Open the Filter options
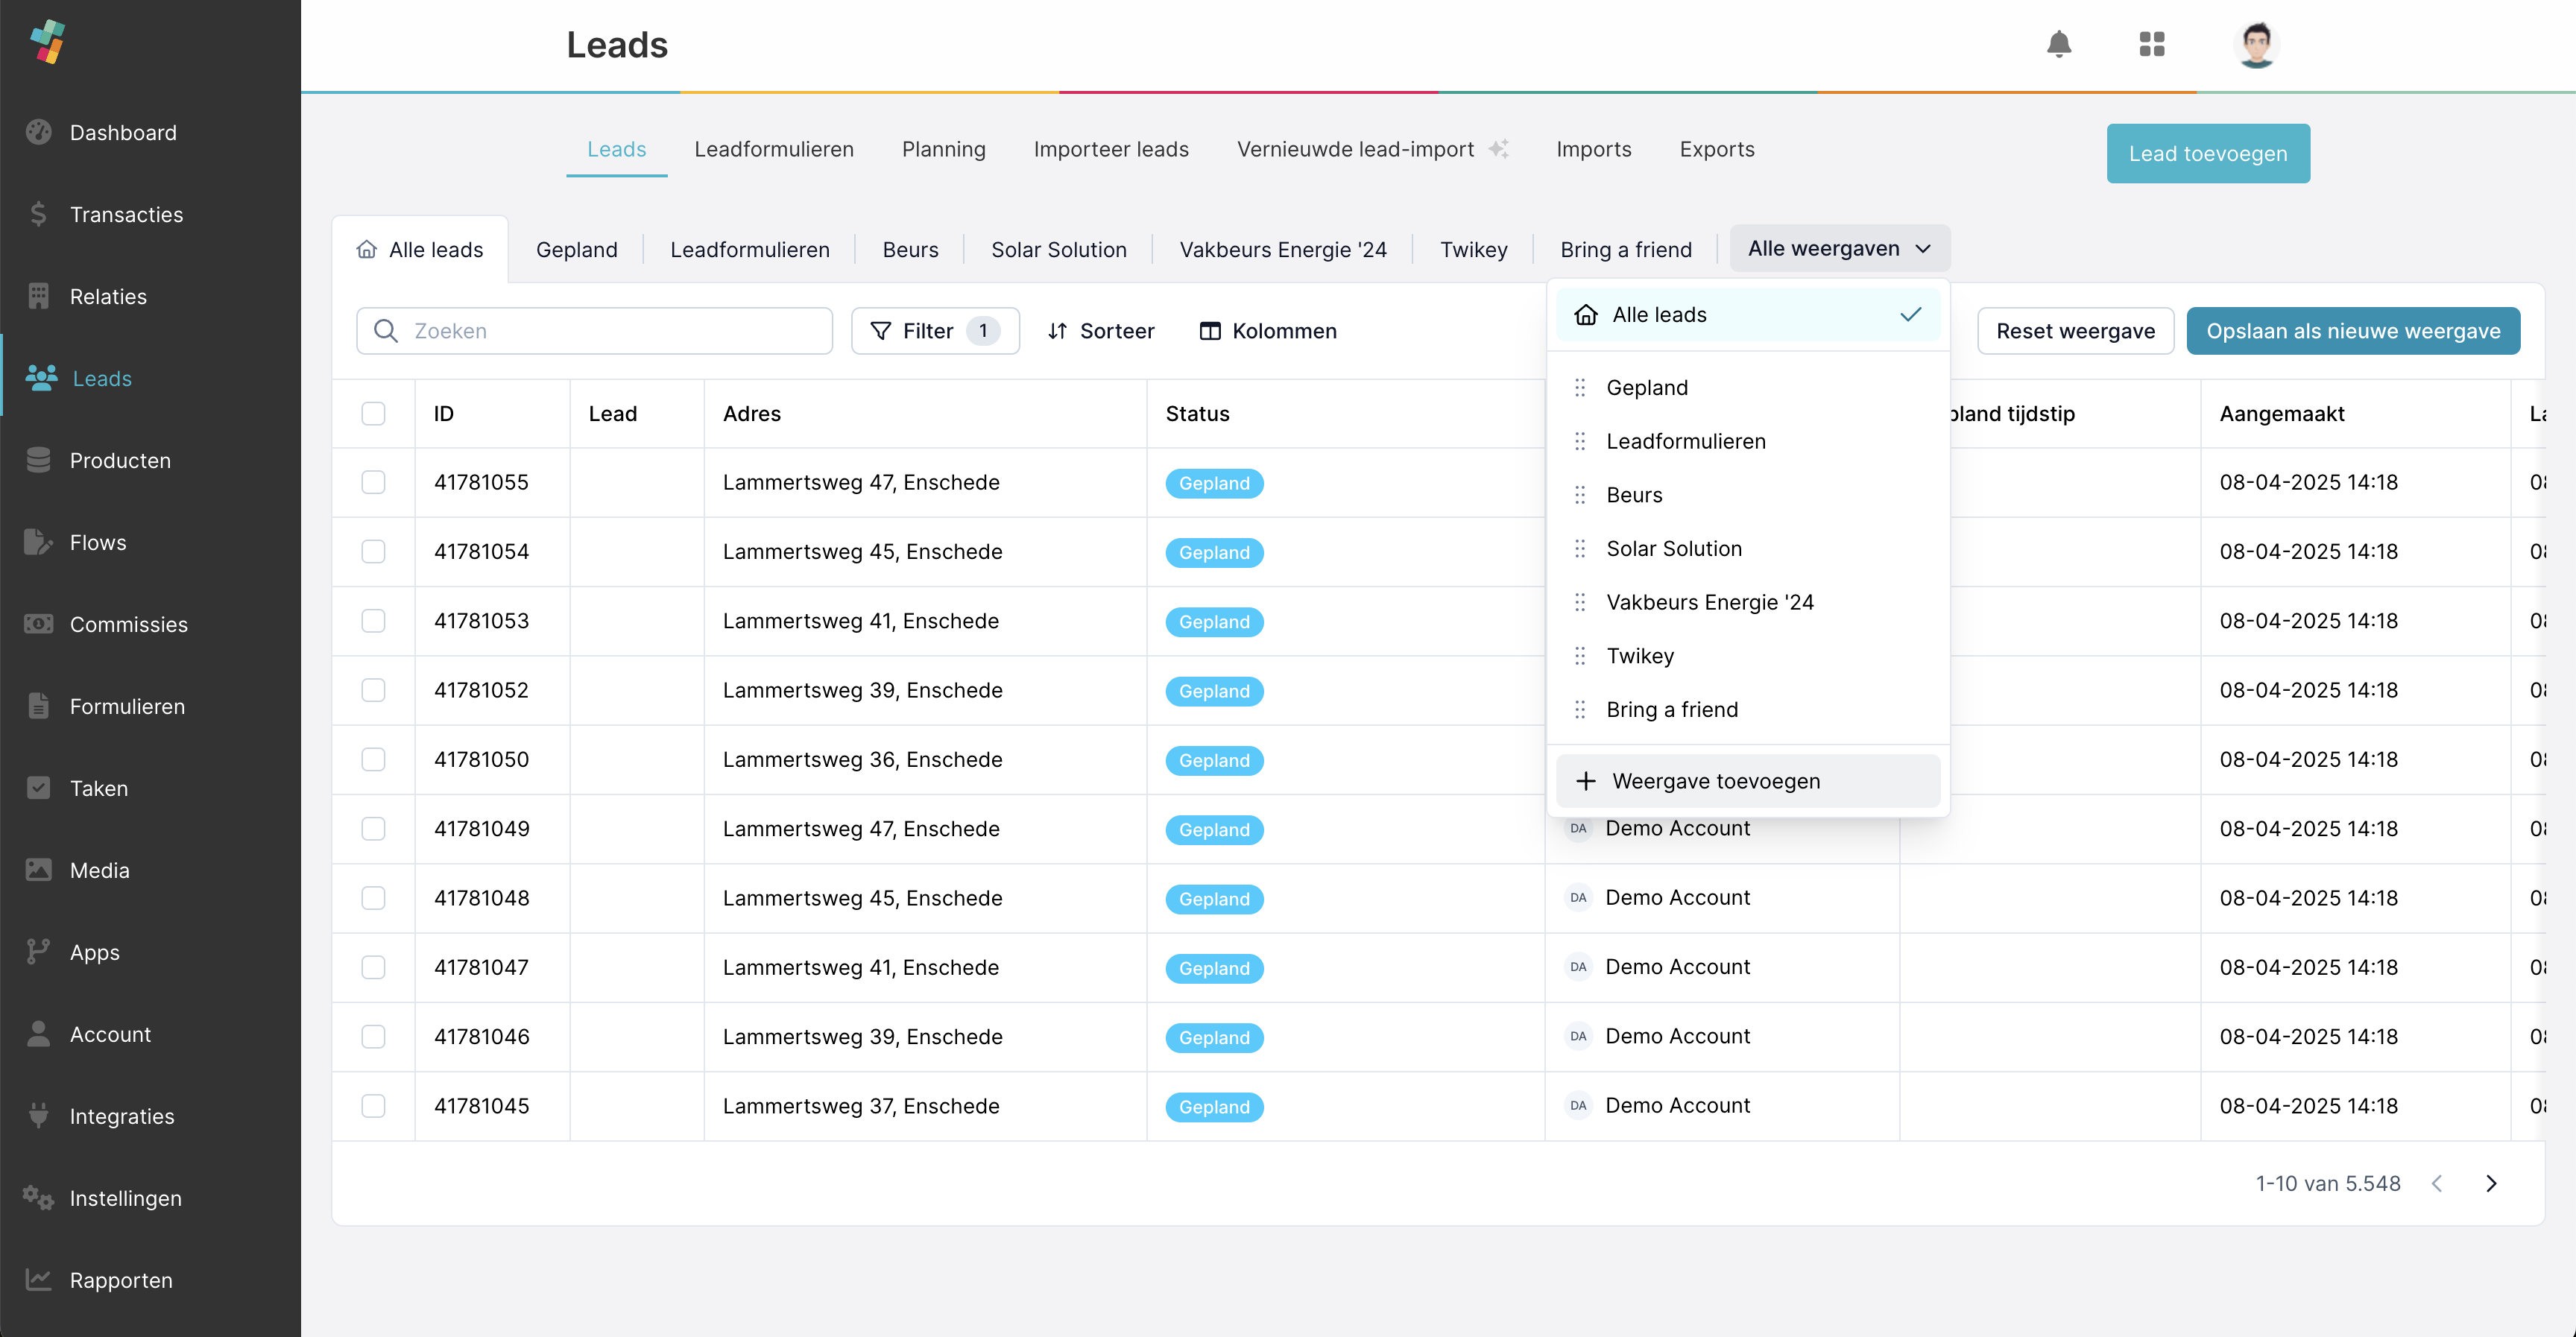Viewport: 2576px width, 1337px height. (934, 331)
